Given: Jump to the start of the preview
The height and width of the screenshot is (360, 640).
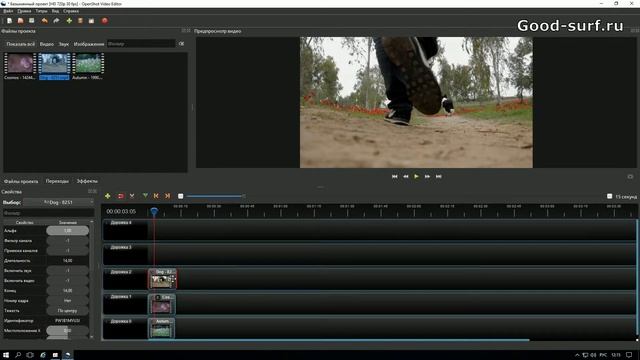Looking at the screenshot, I should click(394, 177).
